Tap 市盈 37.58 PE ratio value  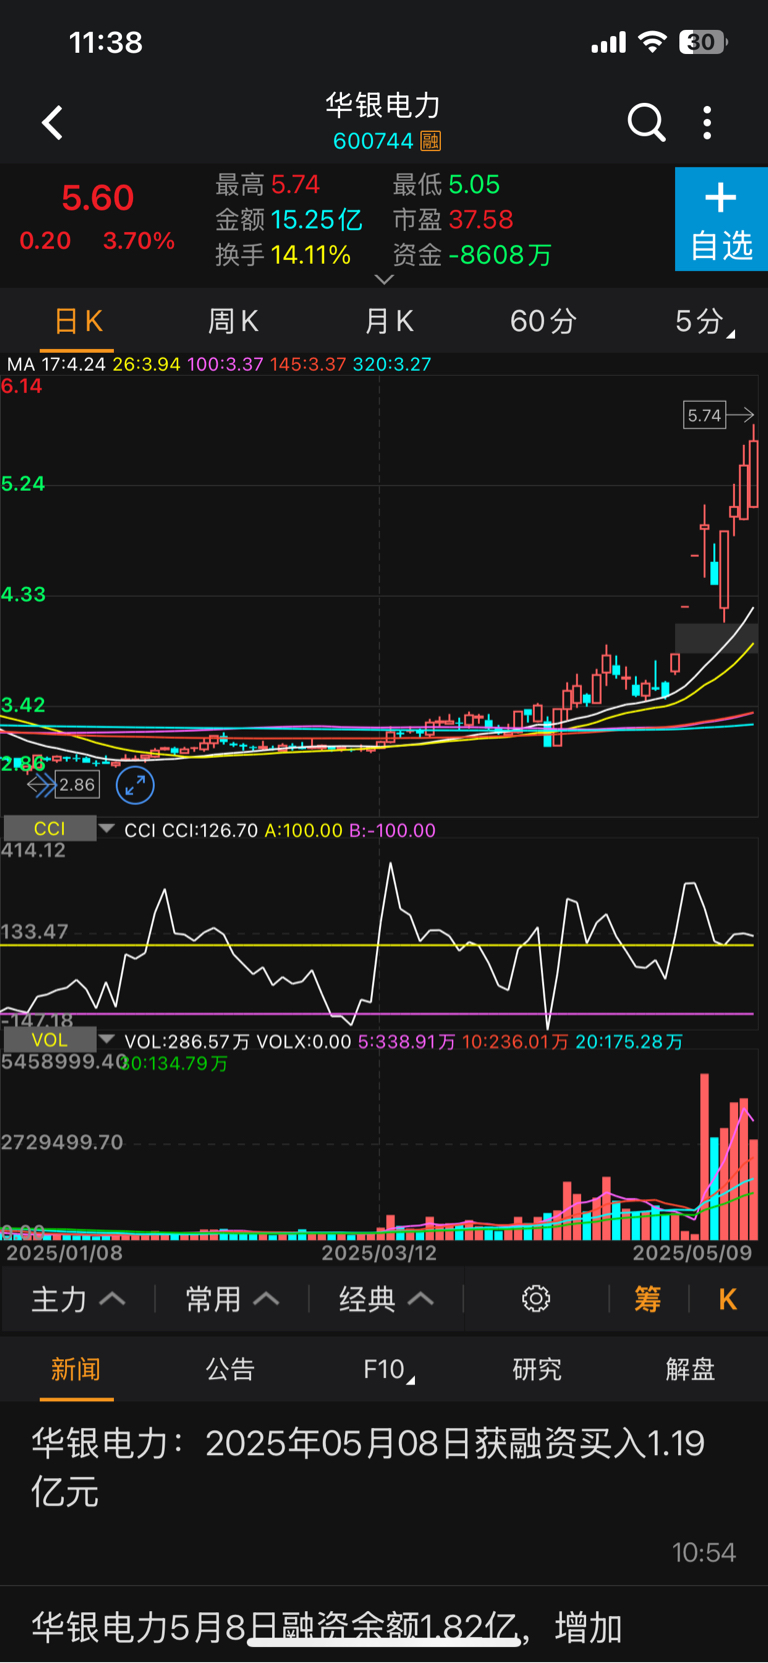click(453, 220)
